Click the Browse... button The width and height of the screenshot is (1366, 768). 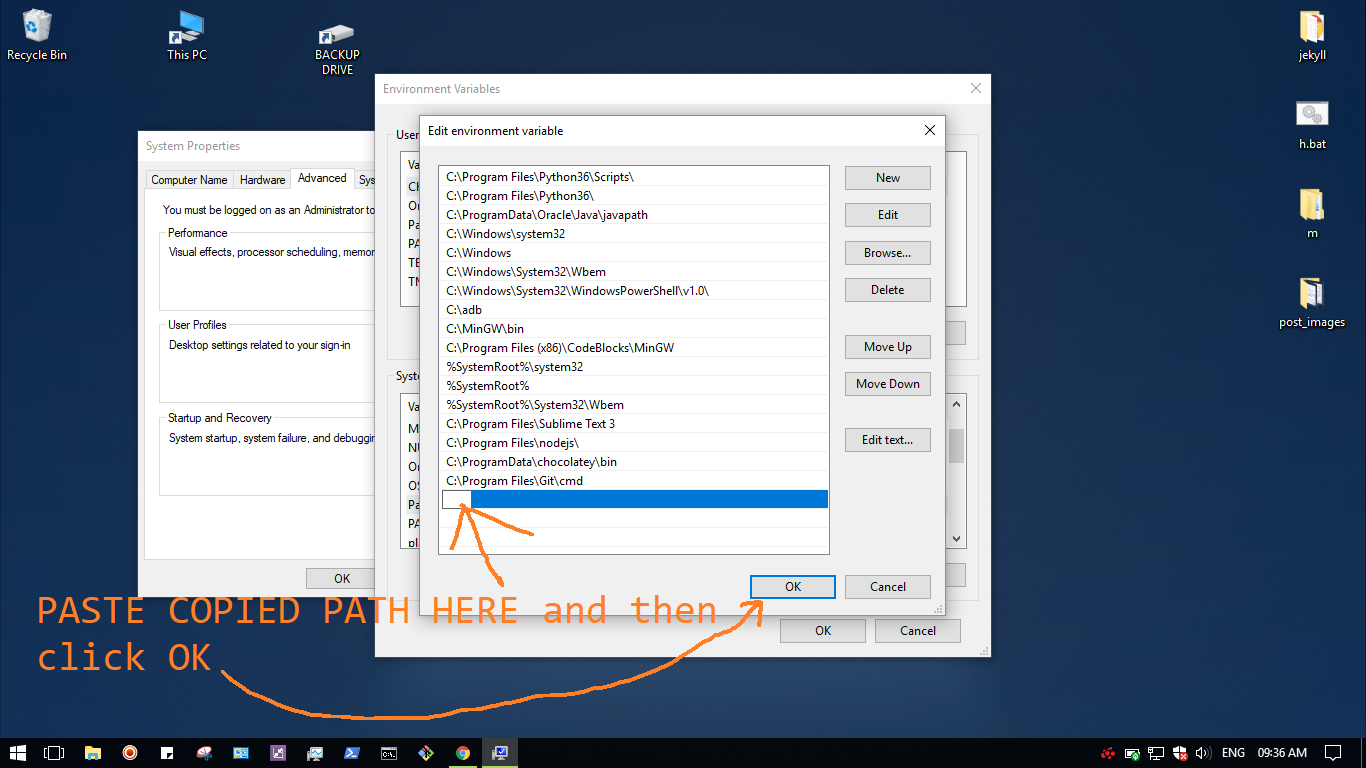click(888, 253)
